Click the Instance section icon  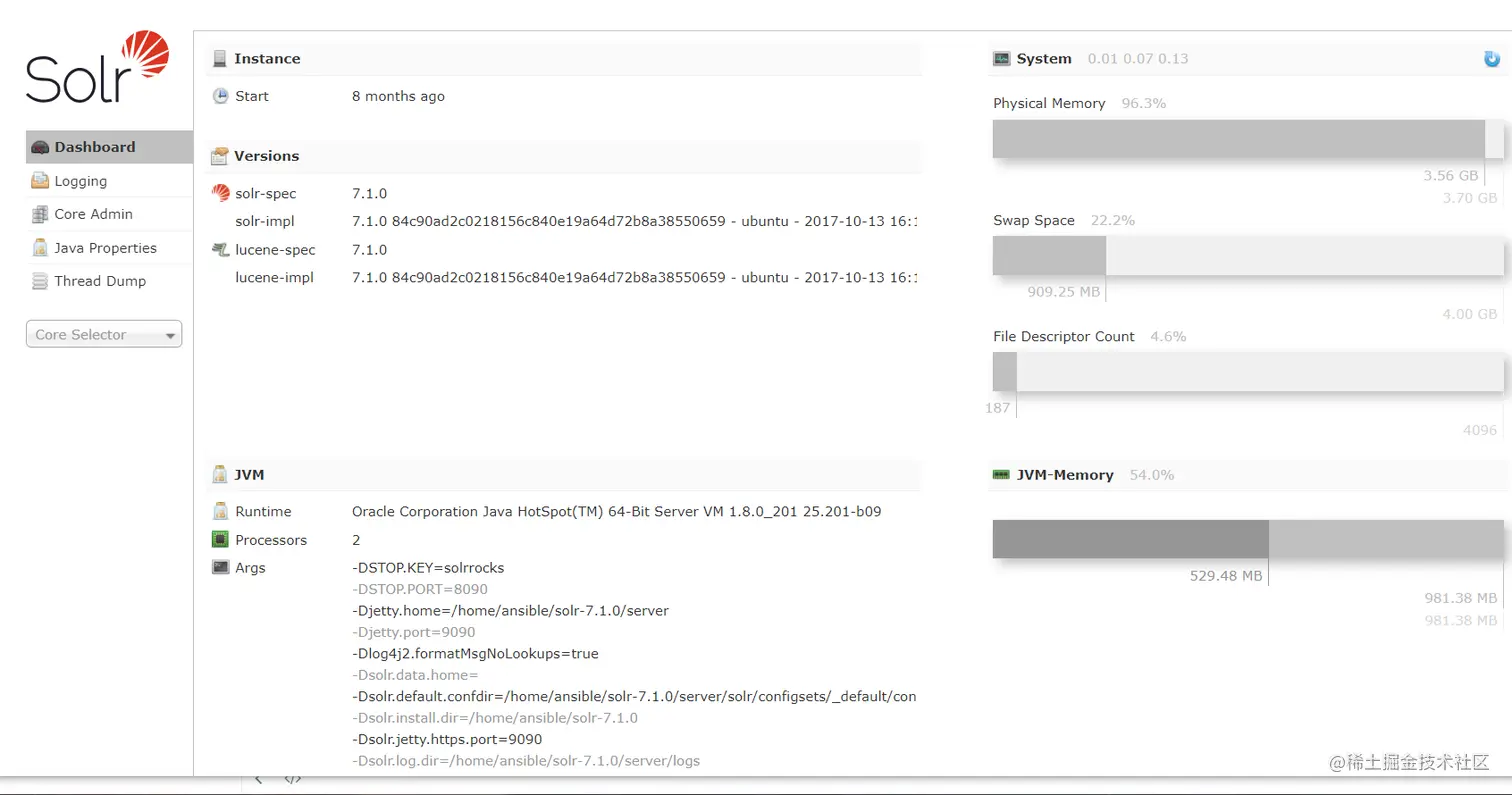pos(219,59)
